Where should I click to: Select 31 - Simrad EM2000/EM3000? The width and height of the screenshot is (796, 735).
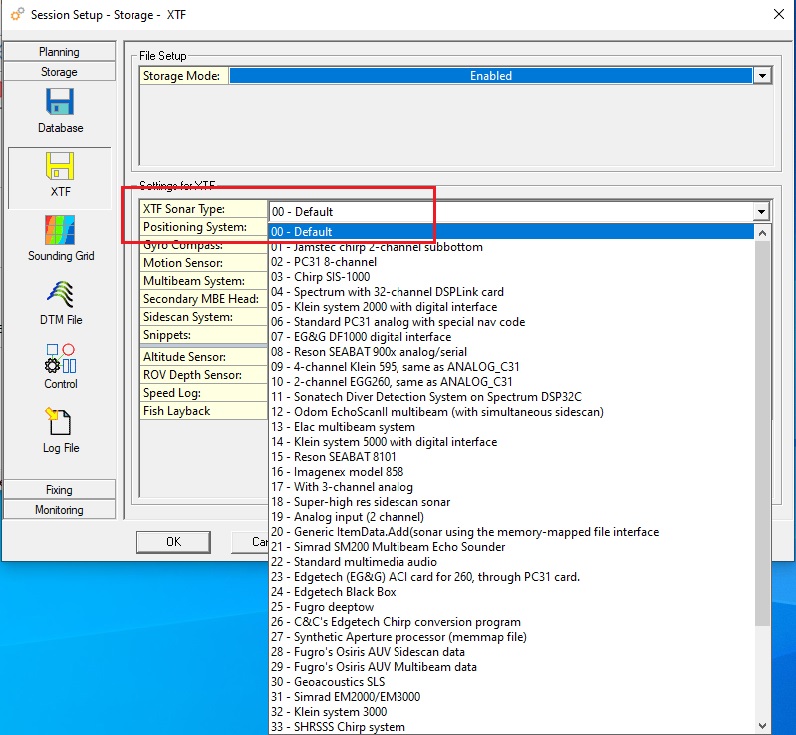pos(511,696)
